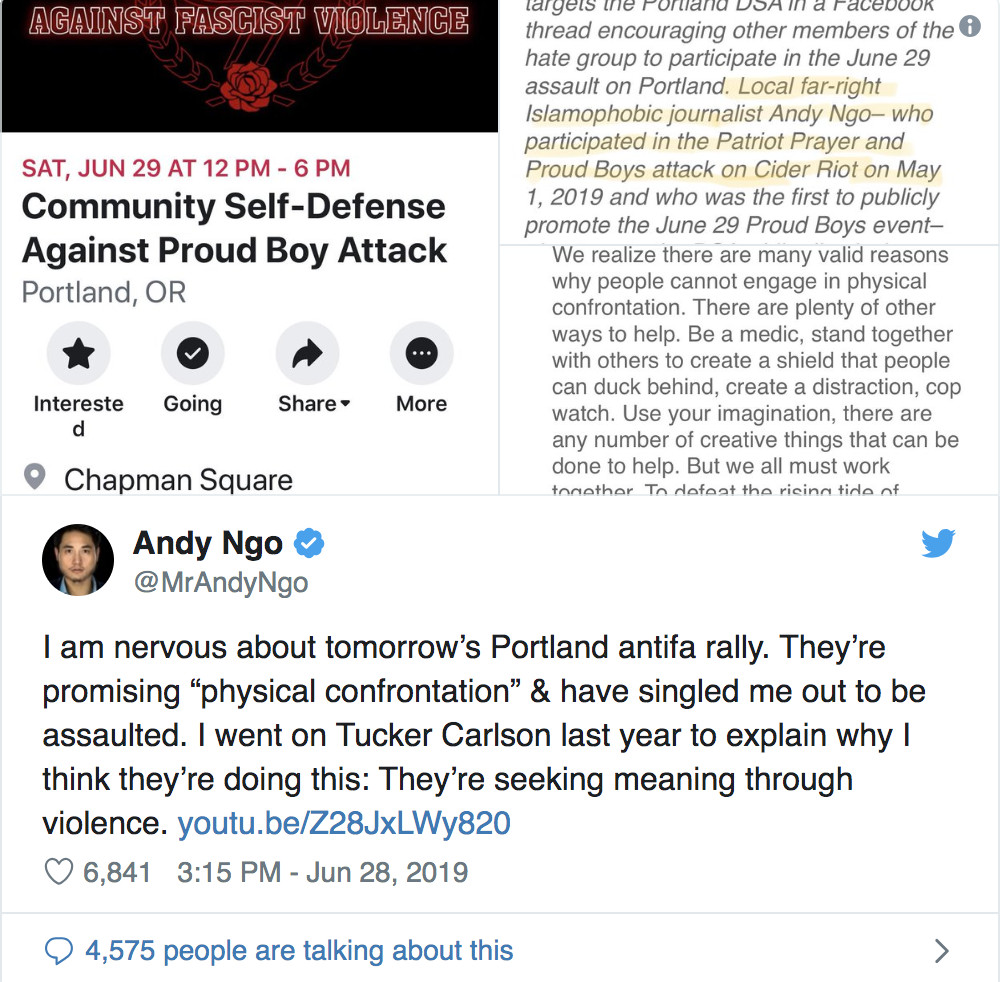This screenshot has height=982, width=1002.
Task: Click the Chapman Square location pin icon
Action: [x=35, y=477]
